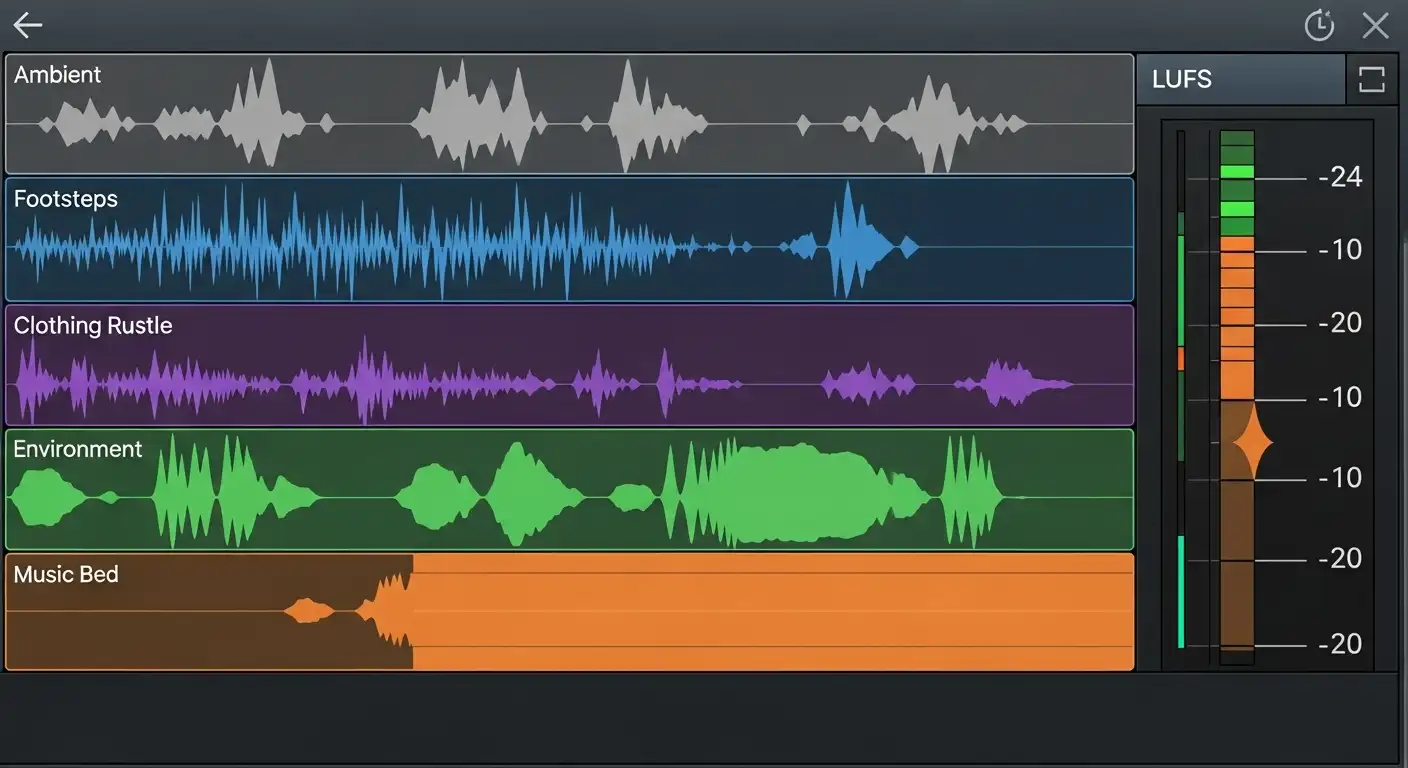Expand the LUFS meter to fullscreen
Viewport: 1408px width, 768px height.
pyautogui.click(x=1371, y=79)
